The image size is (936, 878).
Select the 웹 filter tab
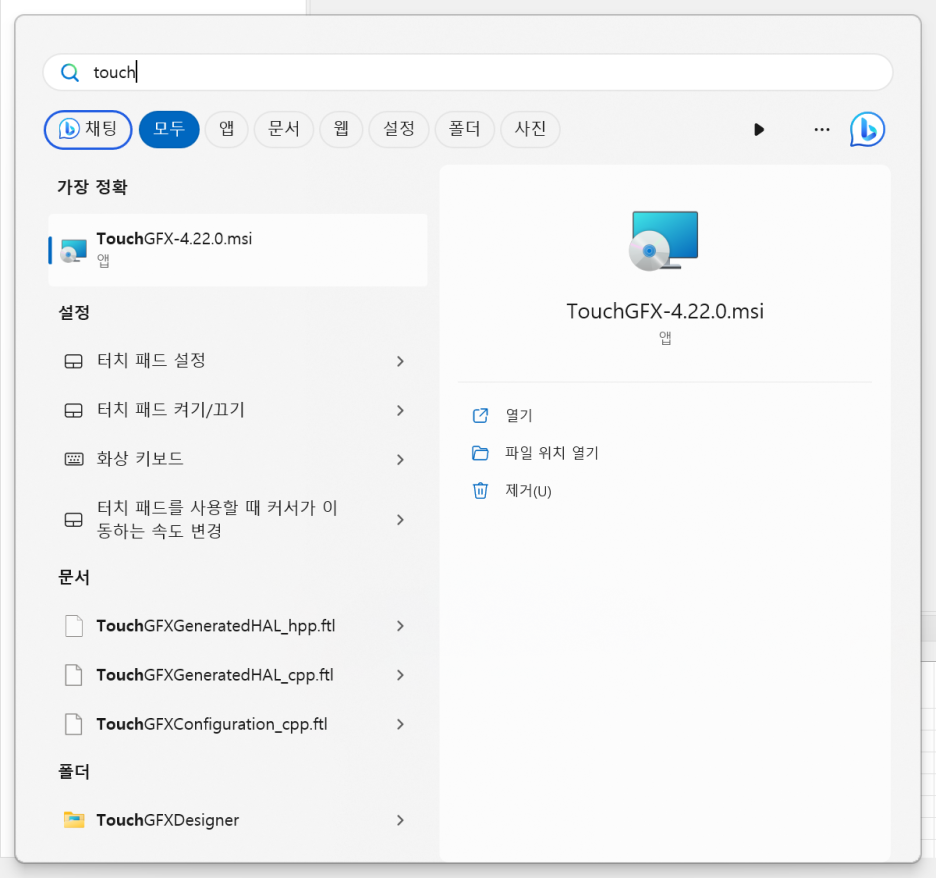pyautogui.click(x=341, y=129)
